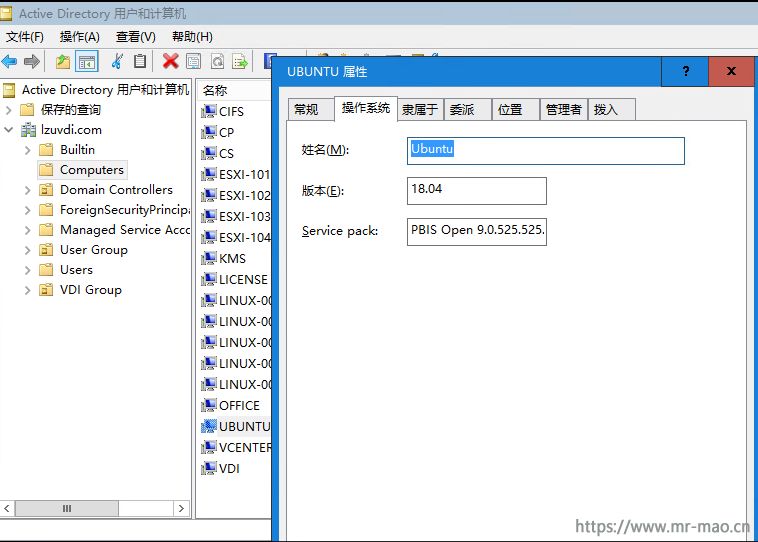Select the VCENTER computer icon
The width and height of the screenshot is (758, 542).
pyautogui.click(x=208, y=447)
